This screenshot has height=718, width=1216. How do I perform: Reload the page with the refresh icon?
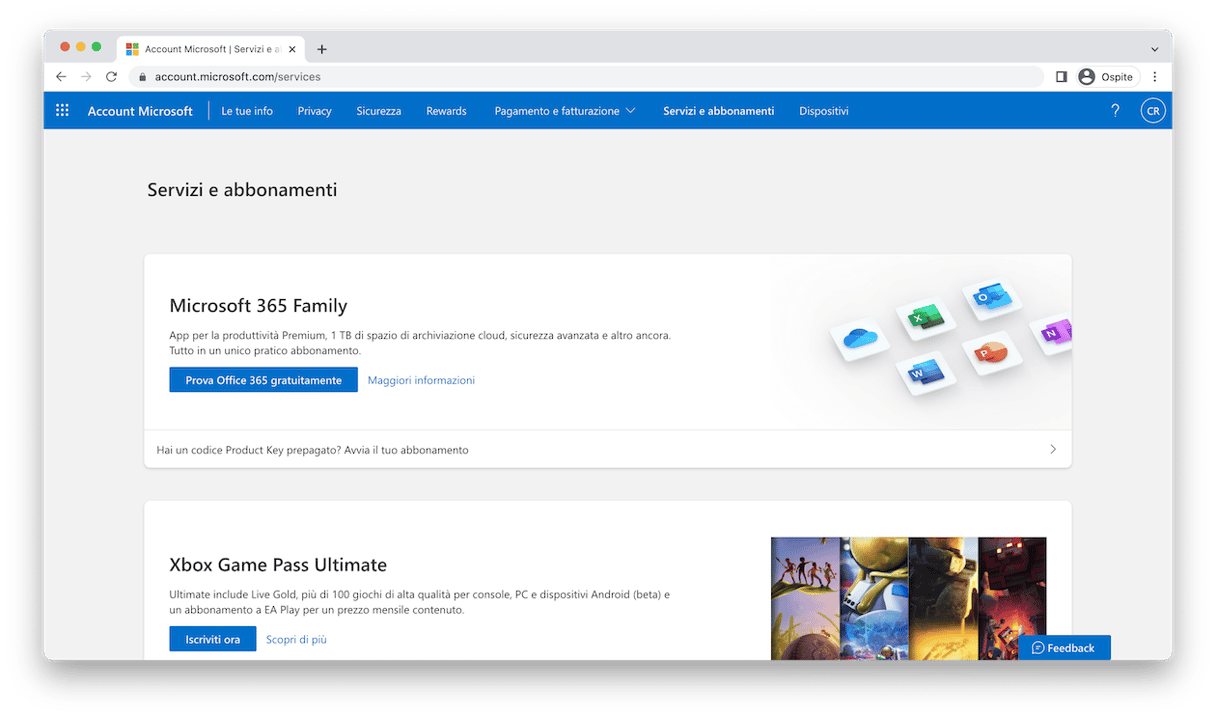tap(111, 77)
